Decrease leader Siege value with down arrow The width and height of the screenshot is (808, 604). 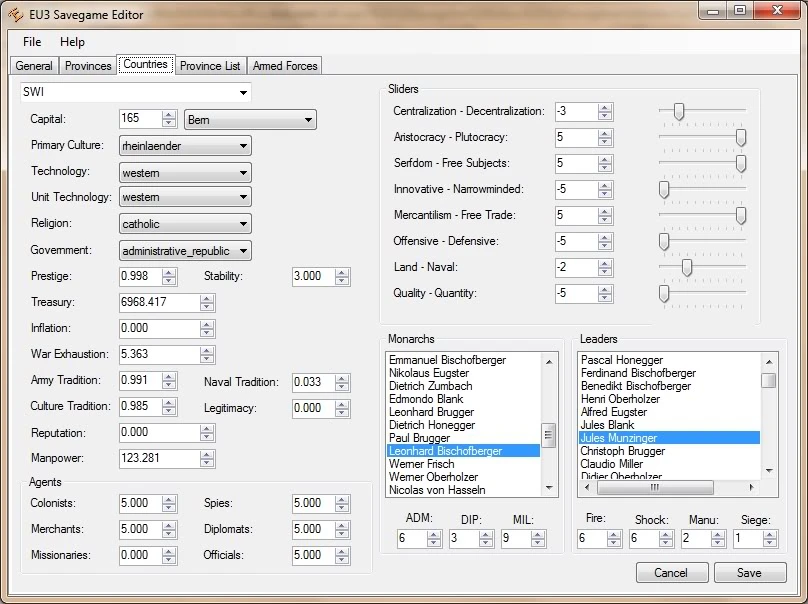(x=769, y=543)
